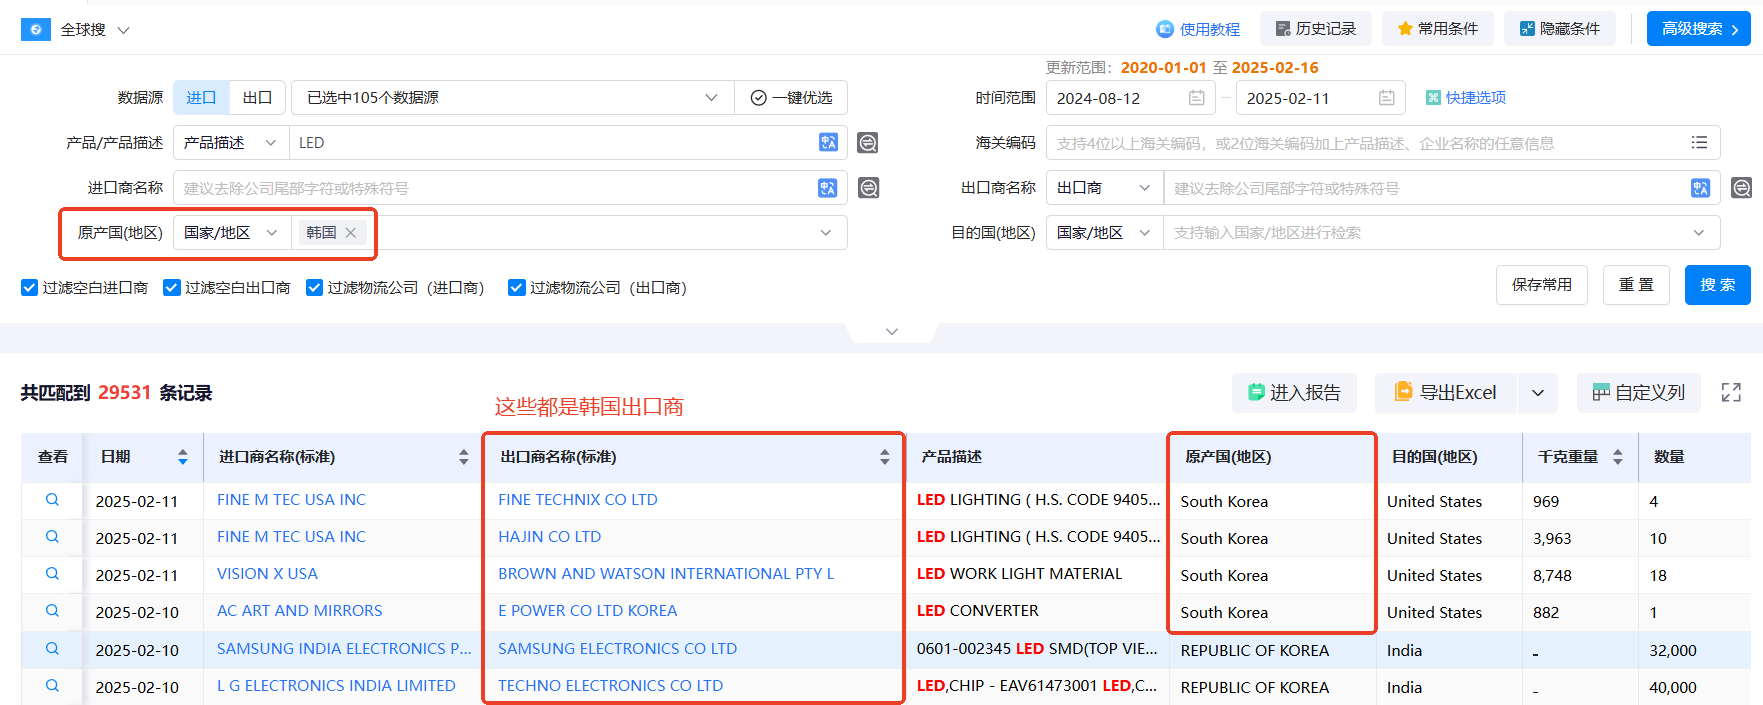Viewport: 1763px width, 705px height.
Task: Open start date calendar picker icon
Action: click(x=1196, y=98)
